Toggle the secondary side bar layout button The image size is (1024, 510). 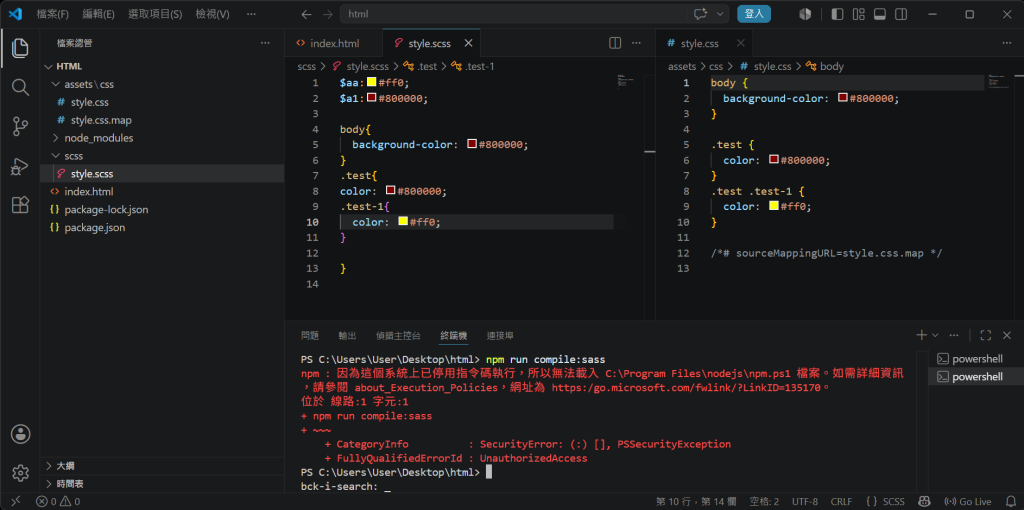pyautogui.click(x=901, y=14)
